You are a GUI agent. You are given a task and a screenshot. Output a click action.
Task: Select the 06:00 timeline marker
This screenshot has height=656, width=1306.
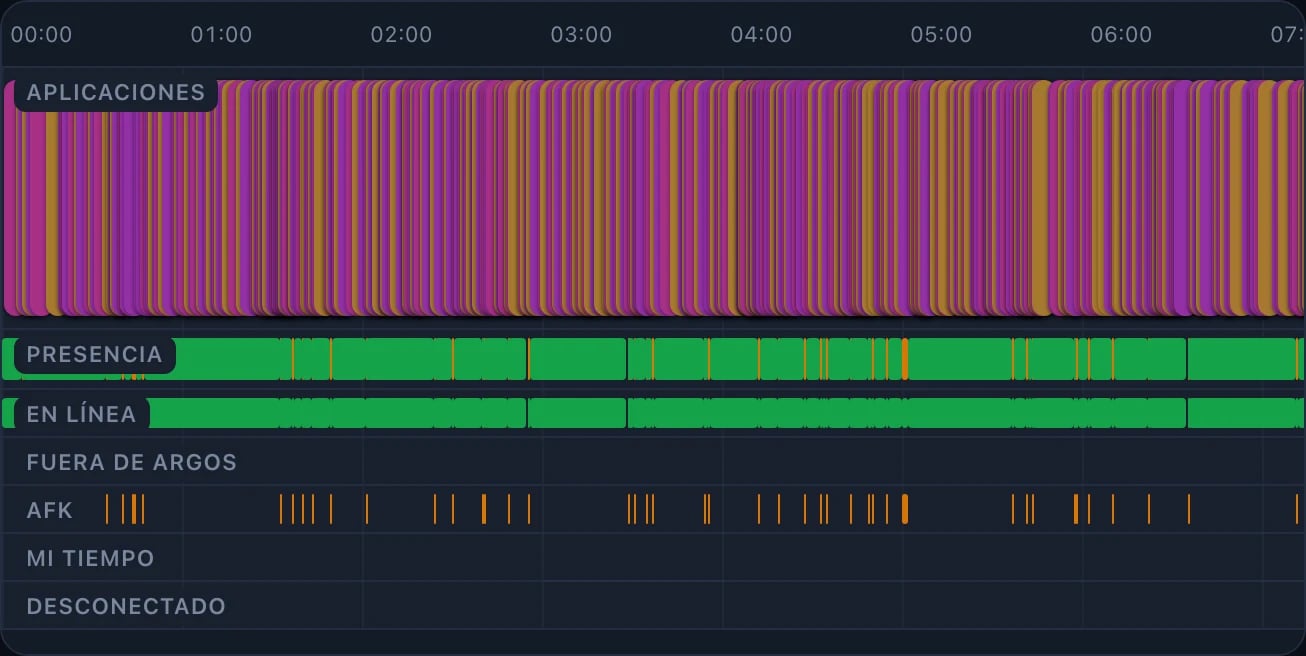1121,35
